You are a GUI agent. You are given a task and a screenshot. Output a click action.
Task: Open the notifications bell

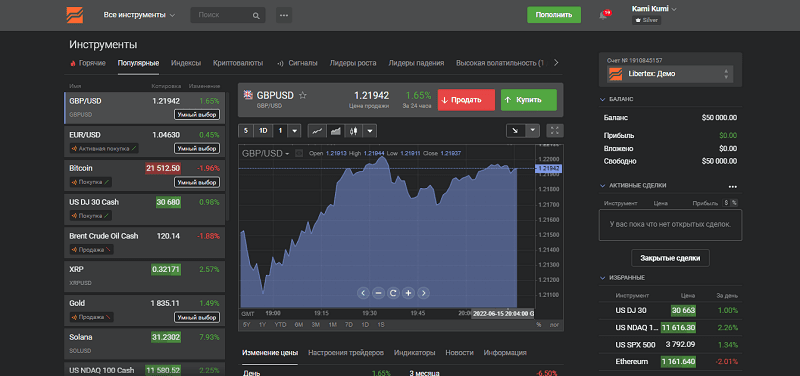[x=604, y=15]
